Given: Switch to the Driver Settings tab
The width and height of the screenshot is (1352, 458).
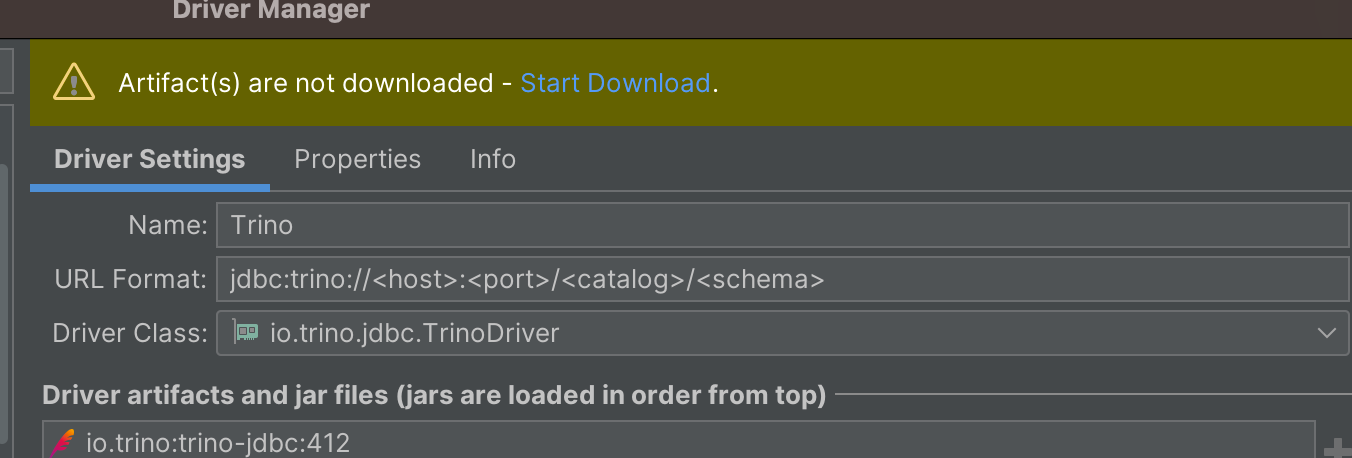Looking at the screenshot, I should coord(150,160).
